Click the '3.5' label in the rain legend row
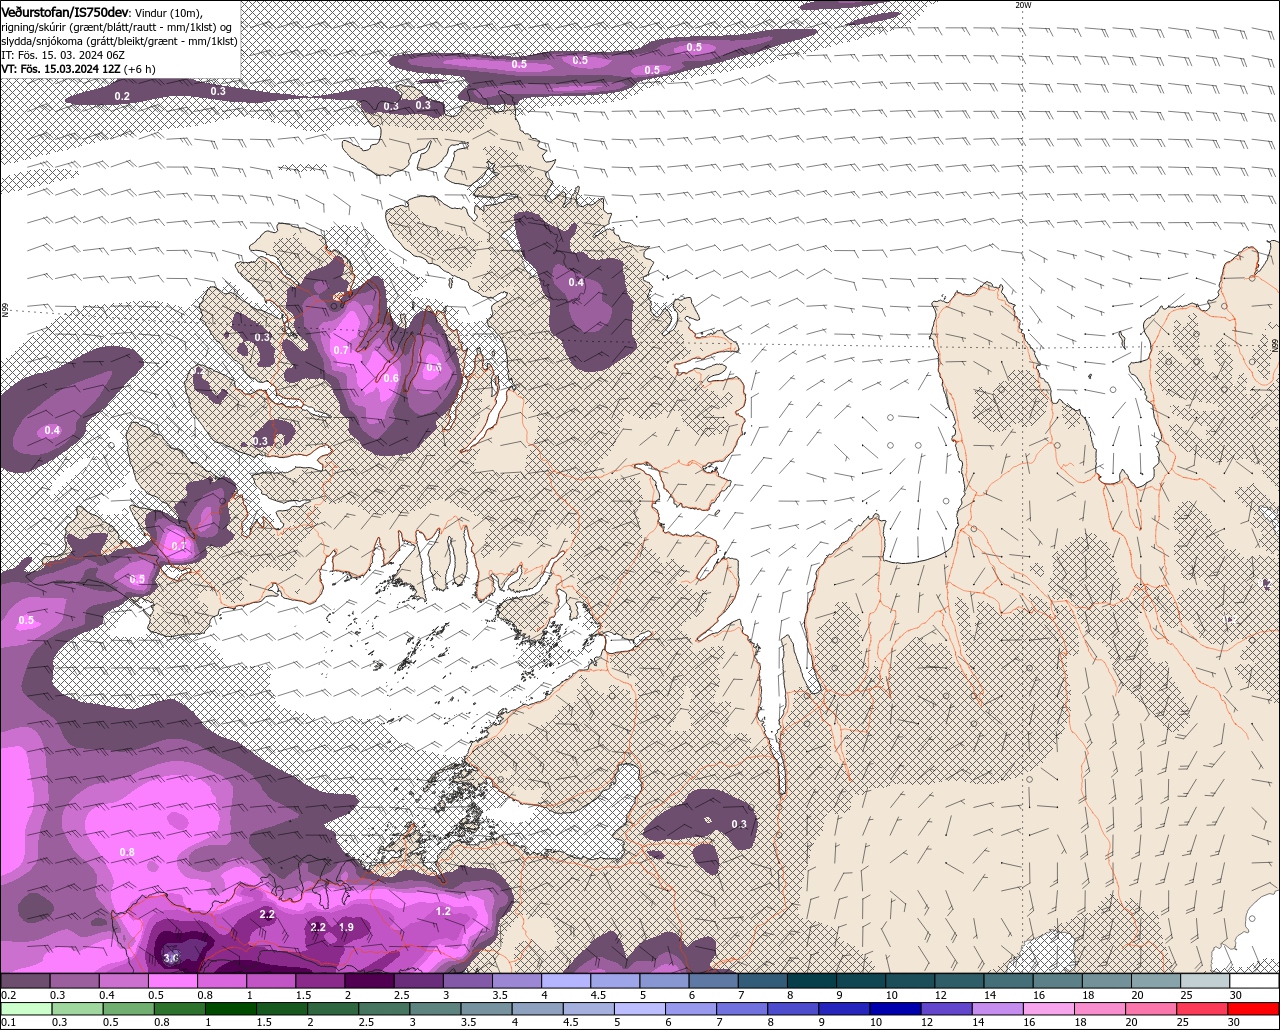This screenshot has height=1030, width=1280. coord(469,1022)
